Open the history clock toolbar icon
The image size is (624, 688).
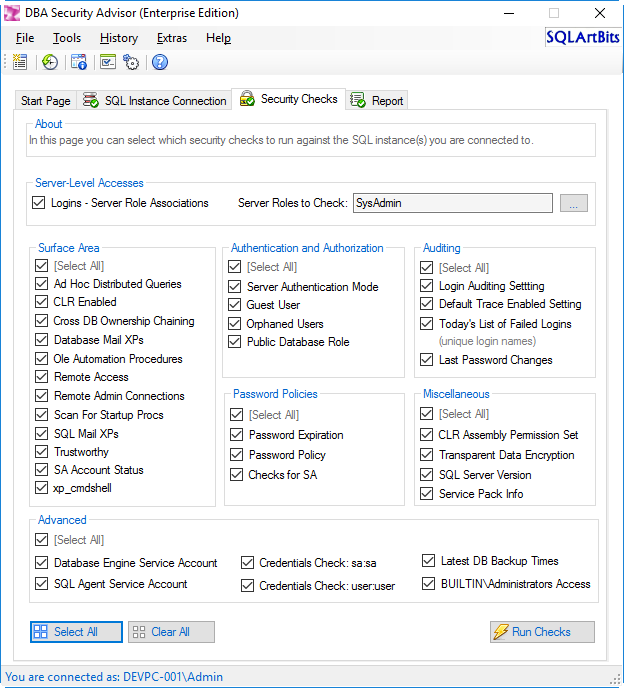(x=50, y=62)
